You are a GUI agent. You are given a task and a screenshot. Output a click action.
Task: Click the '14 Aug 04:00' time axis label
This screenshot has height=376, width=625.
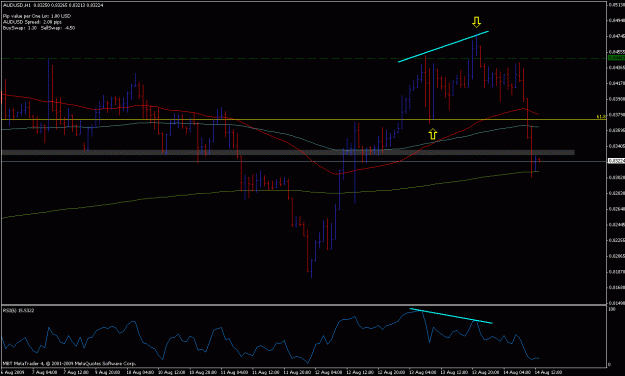(x=517, y=372)
